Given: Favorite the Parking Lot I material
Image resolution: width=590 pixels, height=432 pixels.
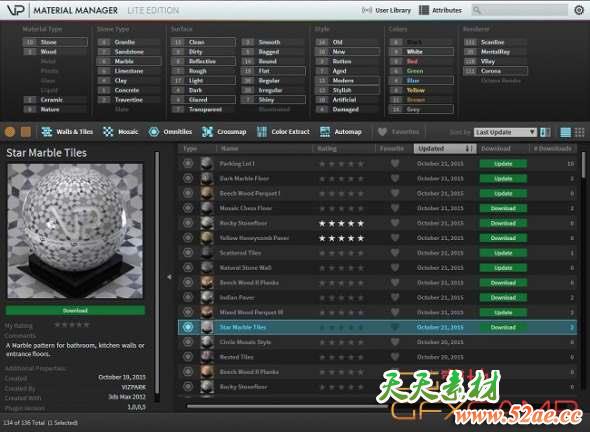Looking at the screenshot, I should [394, 164].
